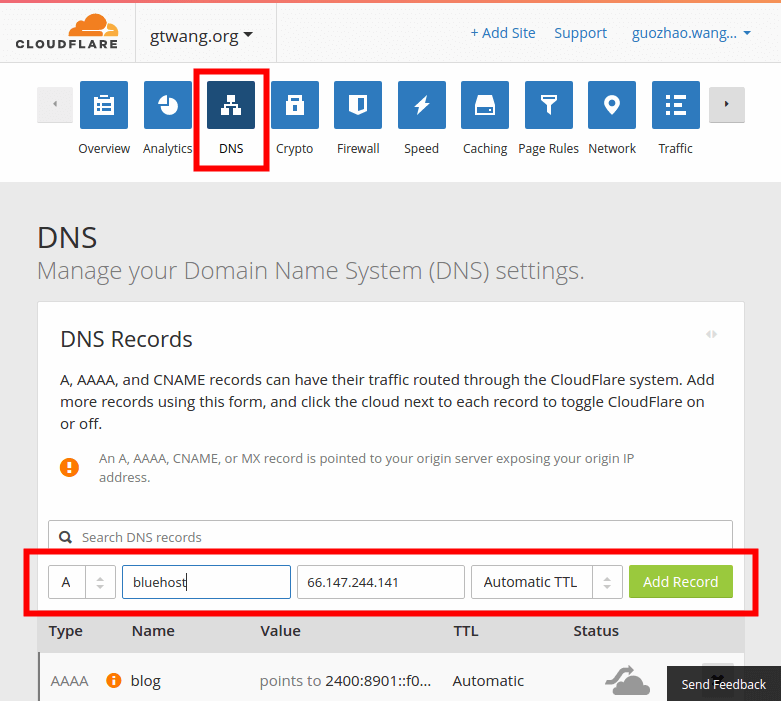Click the Firewall label
This screenshot has width=781, height=701.
pyautogui.click(x=358, y=148)
